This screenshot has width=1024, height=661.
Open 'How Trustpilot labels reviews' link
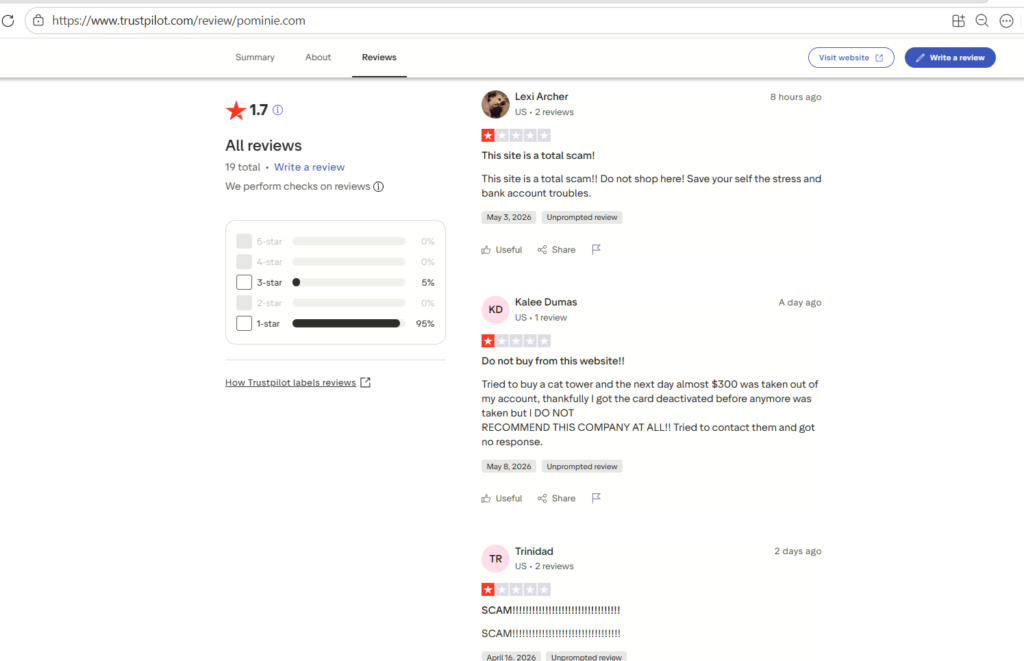[298, 383]
